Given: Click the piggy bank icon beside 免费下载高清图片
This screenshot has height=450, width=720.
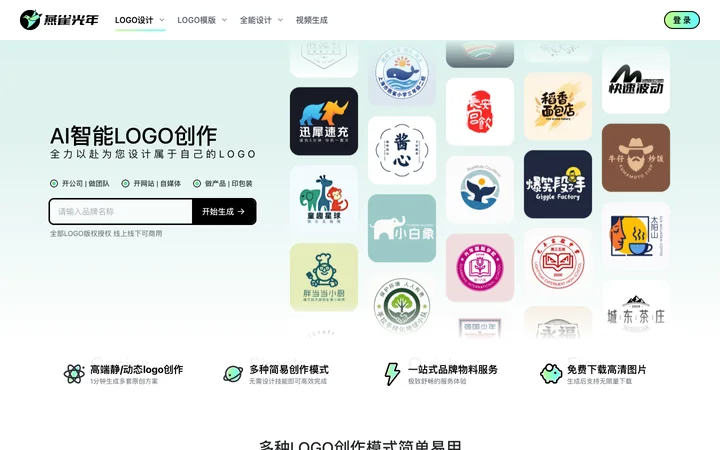Looking at the screenshot, I should 551,374.
